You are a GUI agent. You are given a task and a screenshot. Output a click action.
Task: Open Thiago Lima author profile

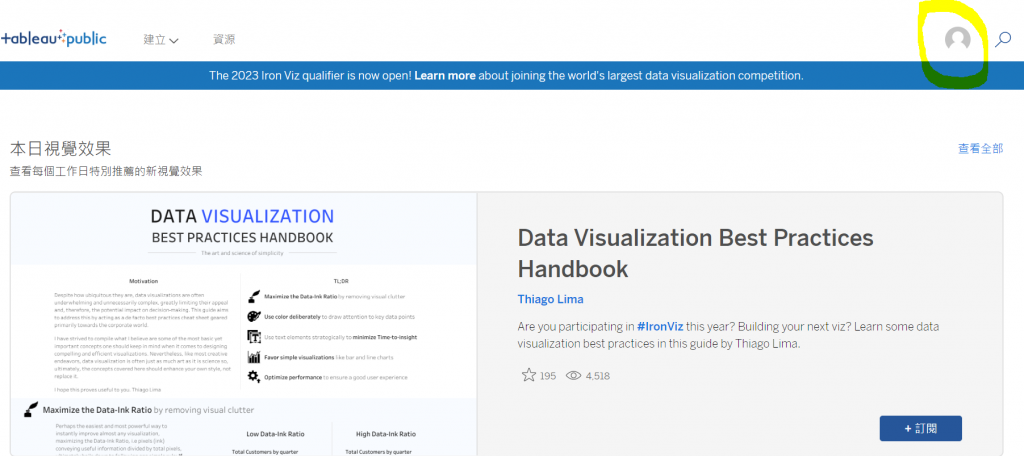coord(551,299)
